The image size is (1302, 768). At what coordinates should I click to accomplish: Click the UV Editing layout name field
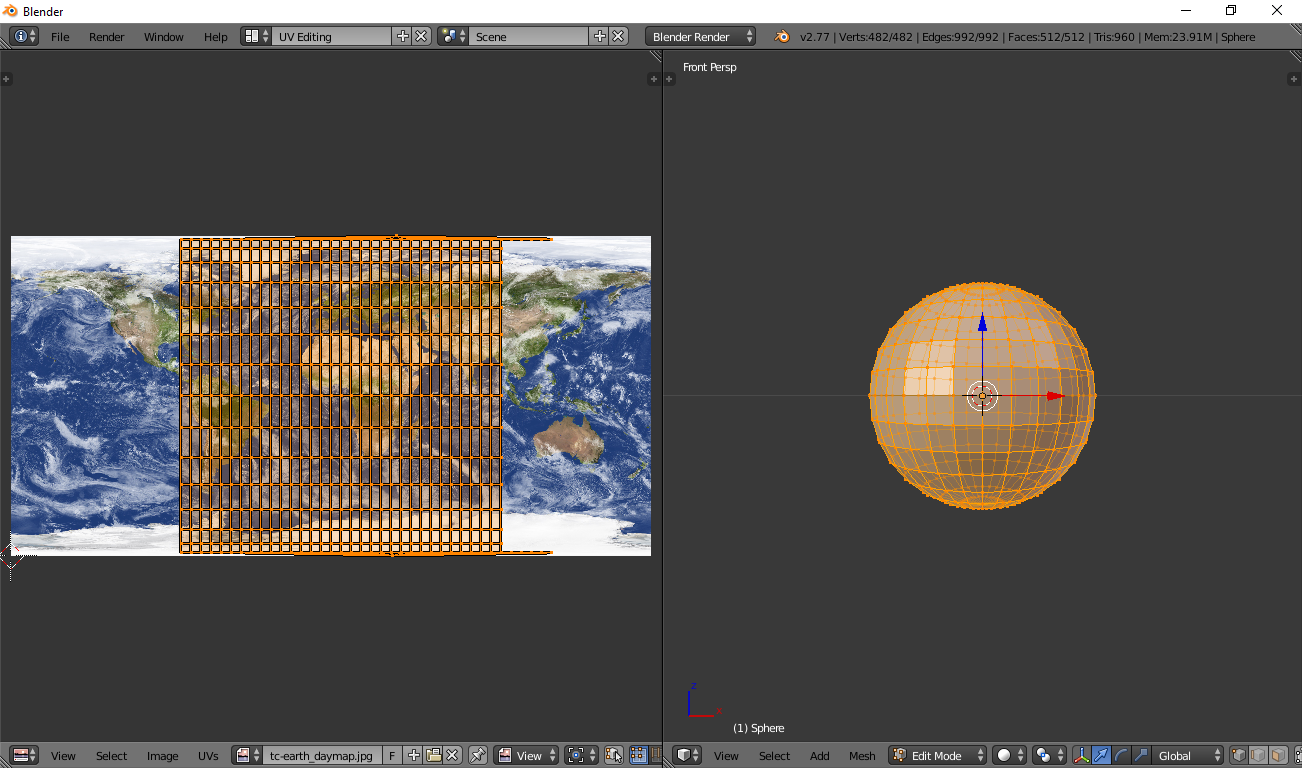330,37
